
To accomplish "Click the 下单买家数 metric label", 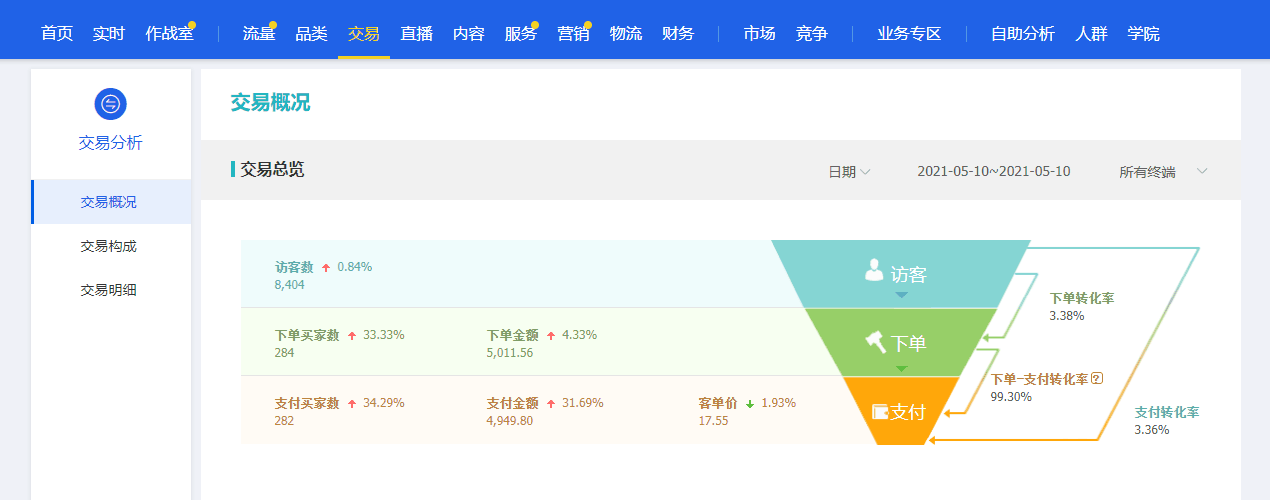I will (307, 336).
